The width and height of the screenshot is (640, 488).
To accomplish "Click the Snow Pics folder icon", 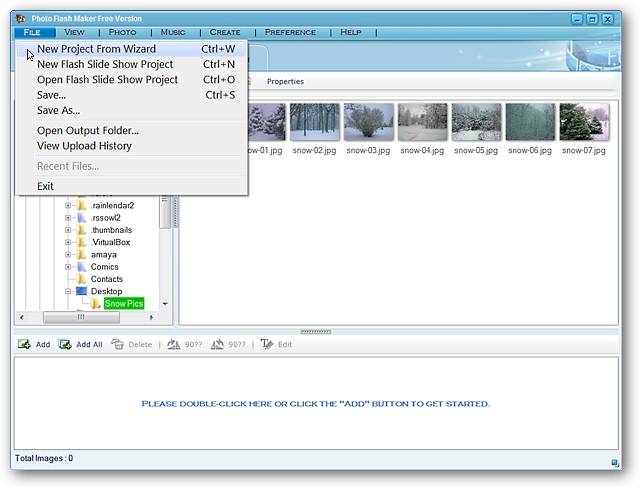I will [95, 304].
